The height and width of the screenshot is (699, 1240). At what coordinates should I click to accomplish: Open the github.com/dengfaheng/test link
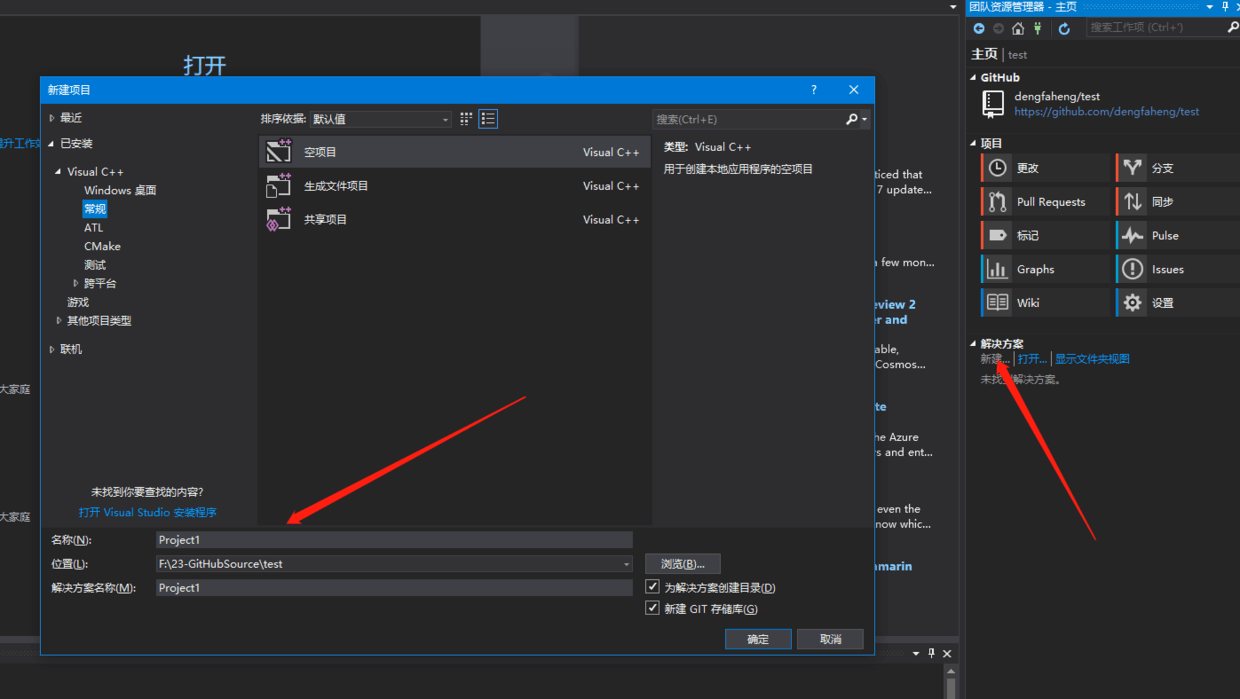click(x=1107, y=112)
